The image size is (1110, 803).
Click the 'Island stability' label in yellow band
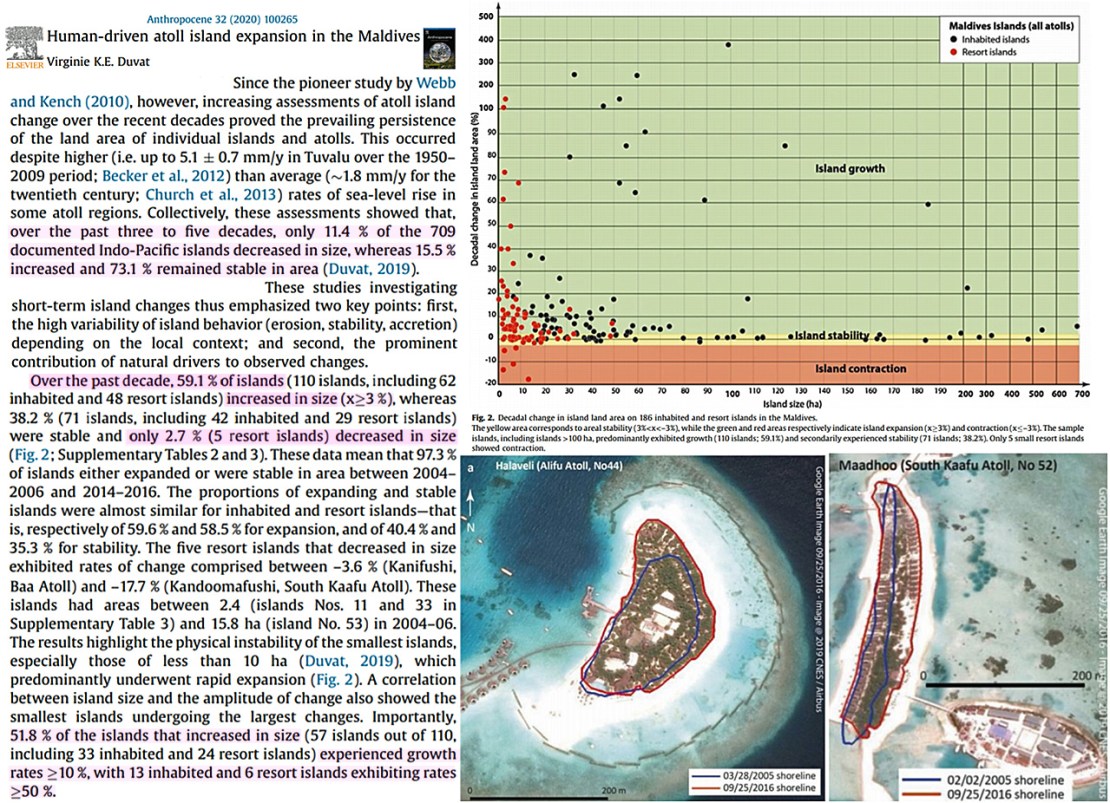tap(829, 335)
